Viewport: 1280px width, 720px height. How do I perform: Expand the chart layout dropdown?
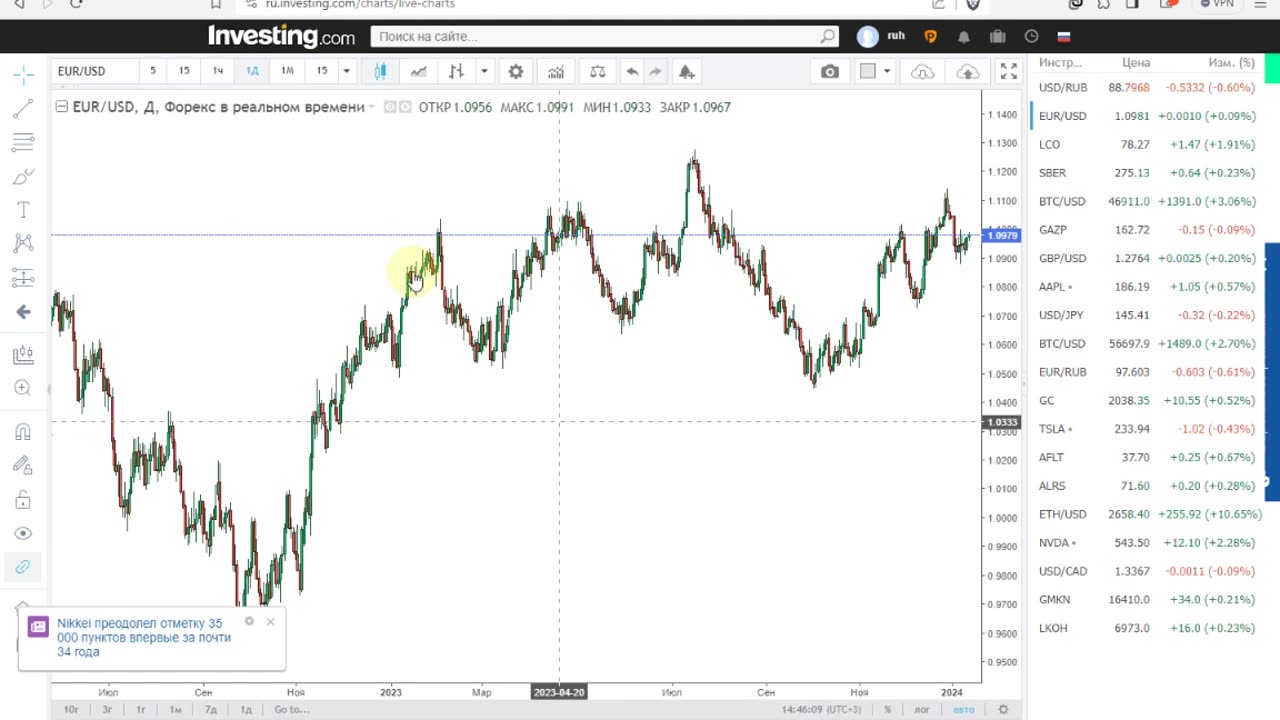tap(887, 71)
